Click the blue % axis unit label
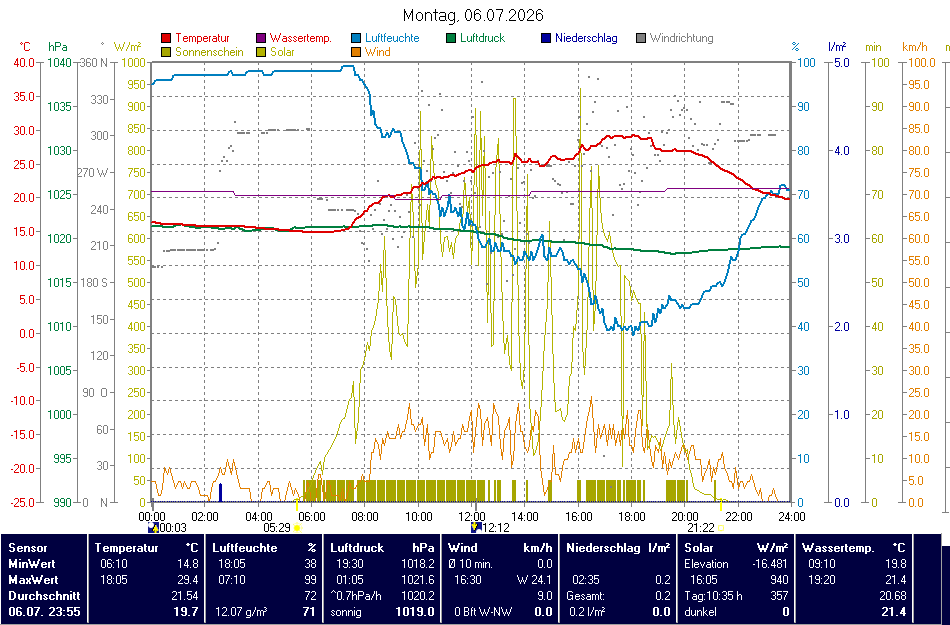 tap(796, 47)
